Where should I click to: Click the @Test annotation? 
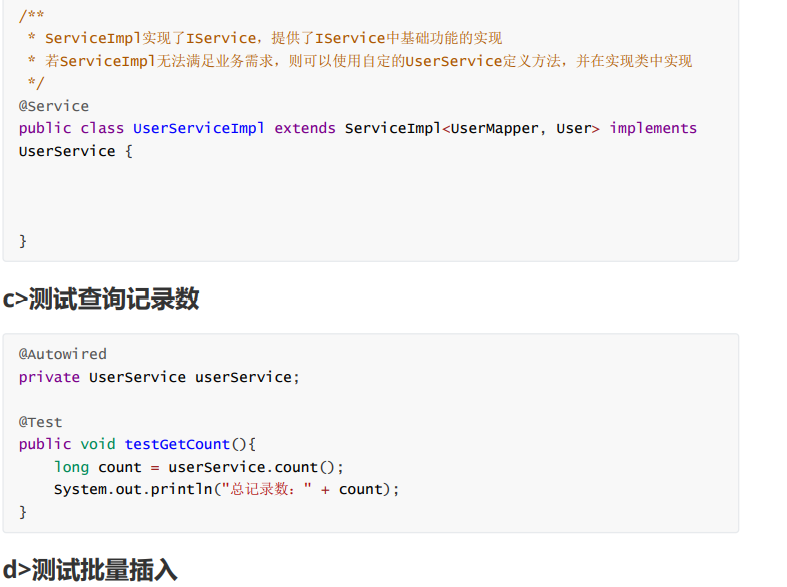tap(40, 422)
